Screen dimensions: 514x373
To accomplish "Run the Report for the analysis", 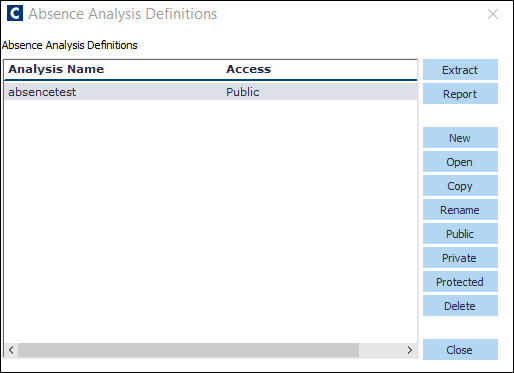I will click(460, 94).
